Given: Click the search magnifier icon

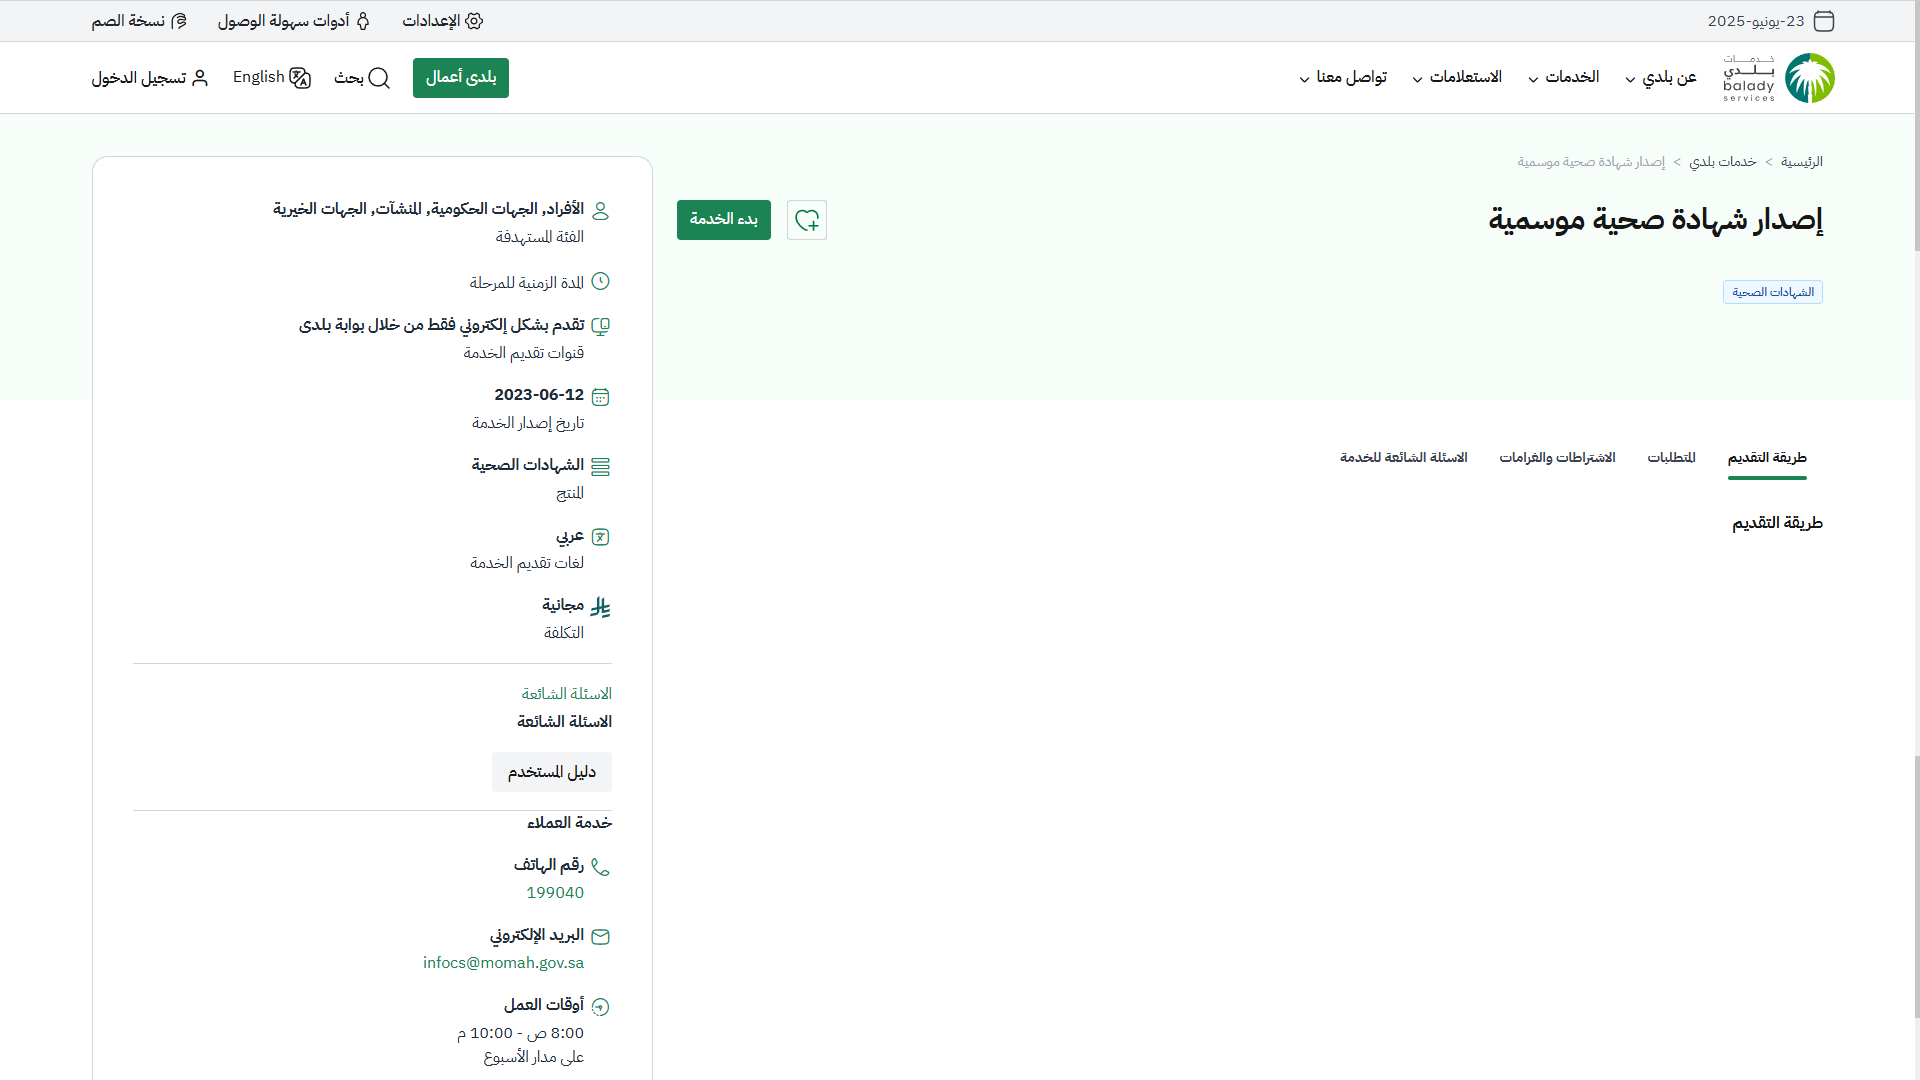Looking at the screenshot, I should [x=379, y=78].
